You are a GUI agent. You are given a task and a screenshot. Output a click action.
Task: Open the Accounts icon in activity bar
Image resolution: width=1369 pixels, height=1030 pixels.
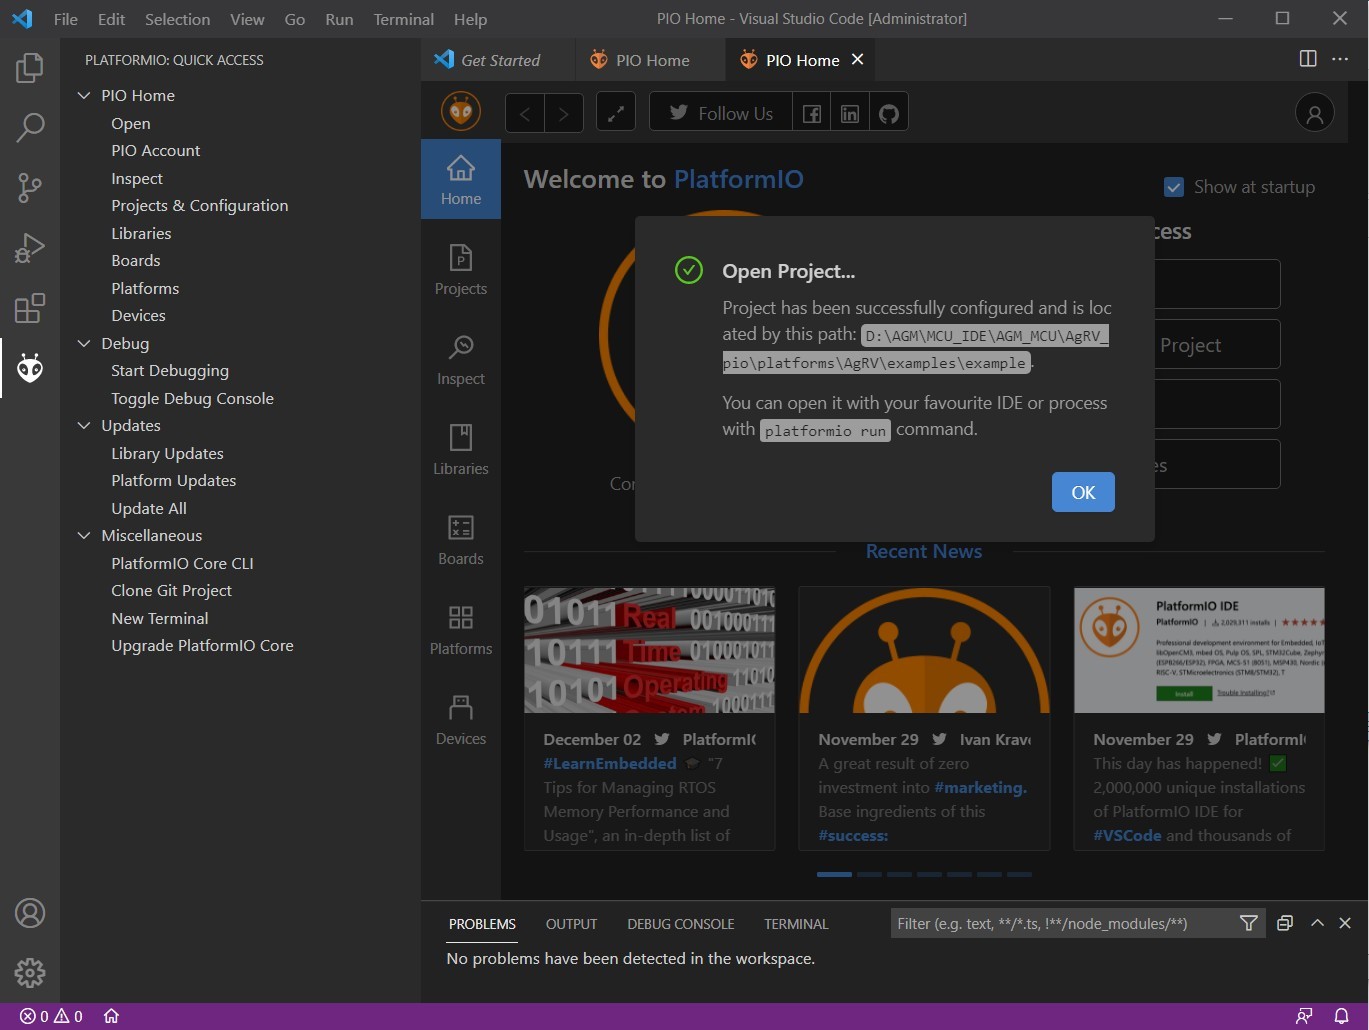coord(30,913)
